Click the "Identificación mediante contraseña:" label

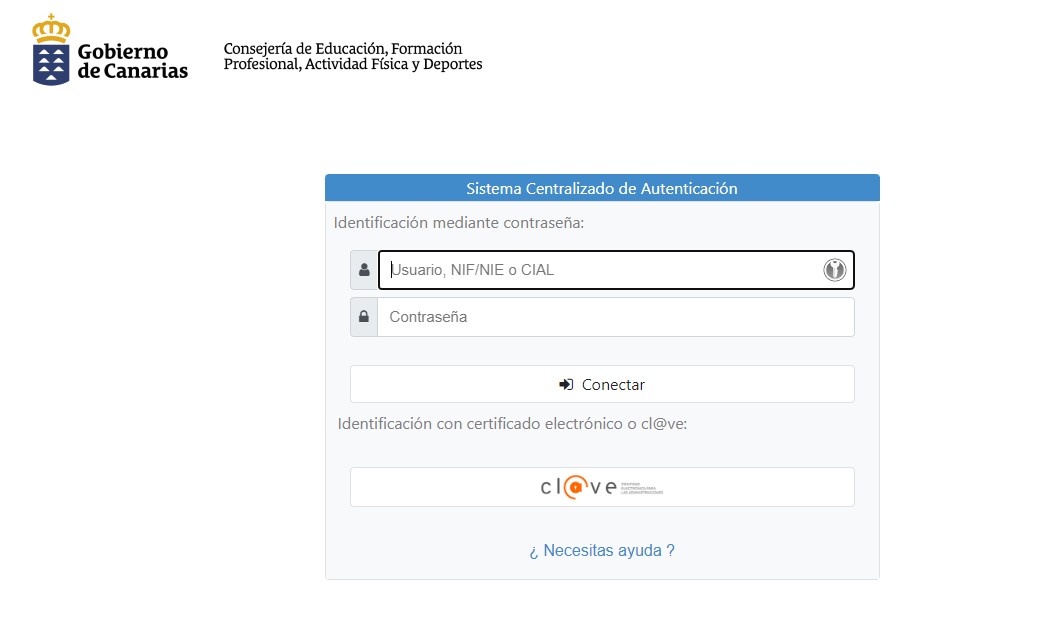(x=459, y=223)
